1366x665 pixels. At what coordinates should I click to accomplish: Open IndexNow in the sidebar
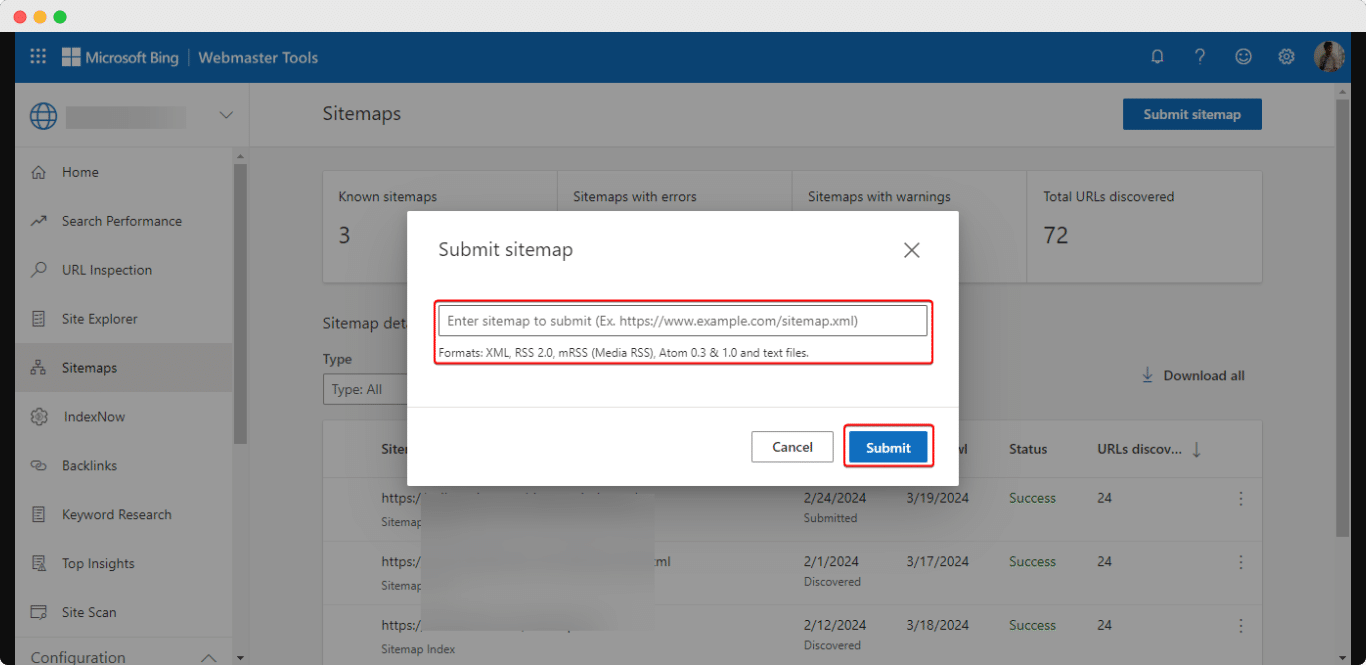94,417
